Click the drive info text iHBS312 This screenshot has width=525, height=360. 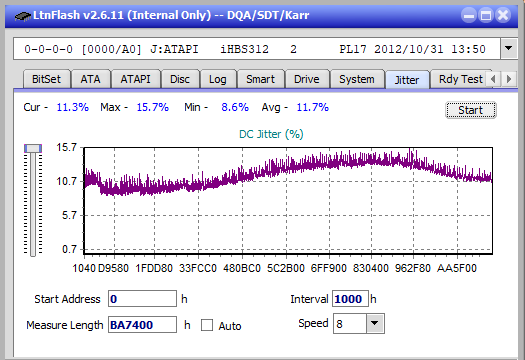(x=245, y=49)
